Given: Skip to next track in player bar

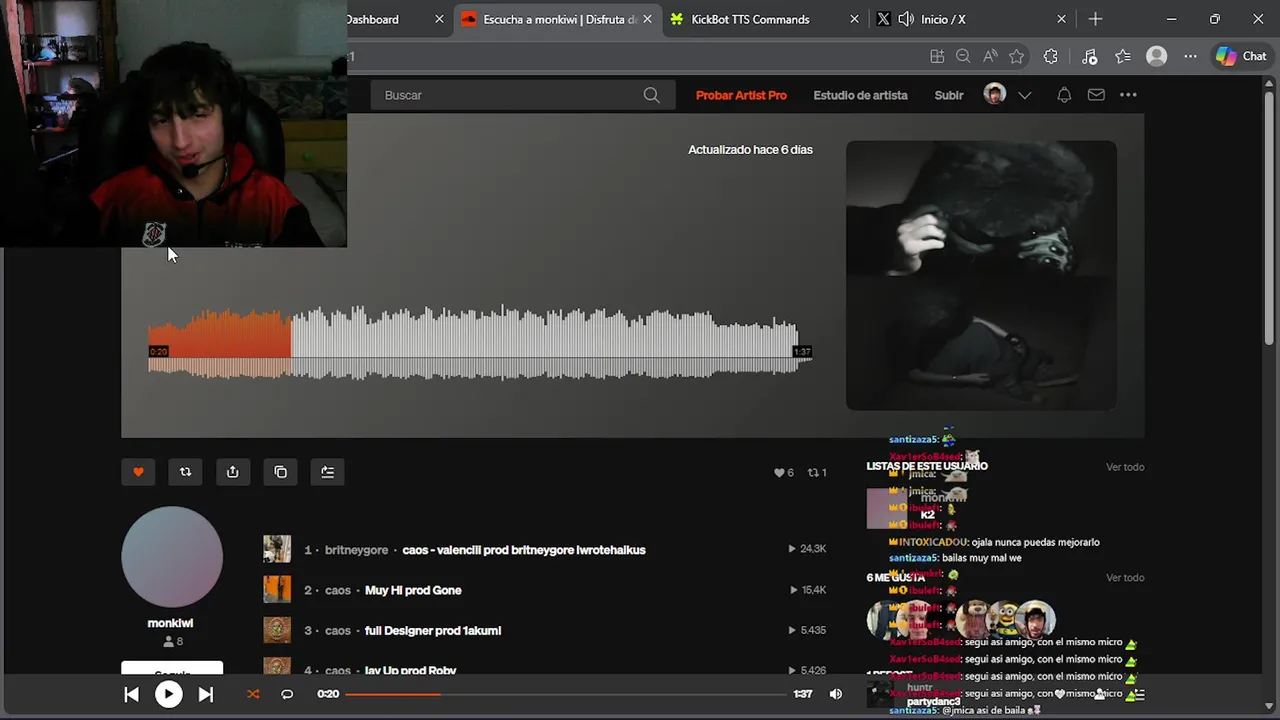Looking at the screenshot, I should pos(205,694).
